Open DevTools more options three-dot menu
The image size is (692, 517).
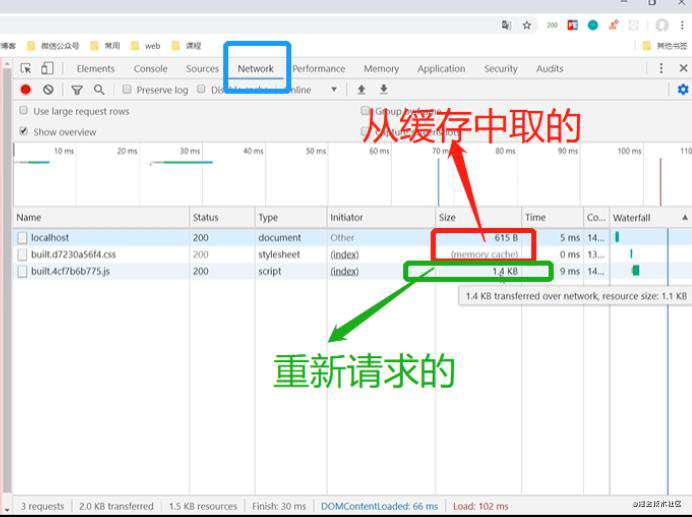coord(661,68)
